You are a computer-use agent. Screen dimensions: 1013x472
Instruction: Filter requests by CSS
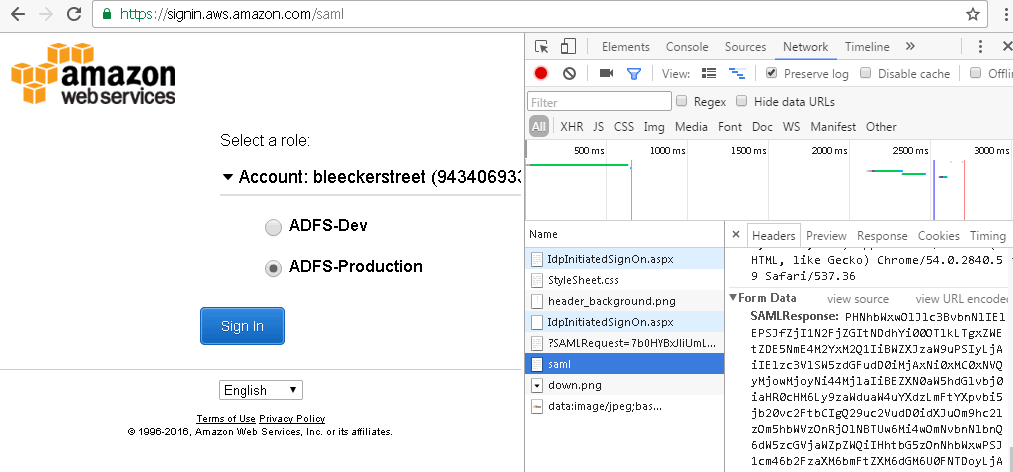(623, 127)
